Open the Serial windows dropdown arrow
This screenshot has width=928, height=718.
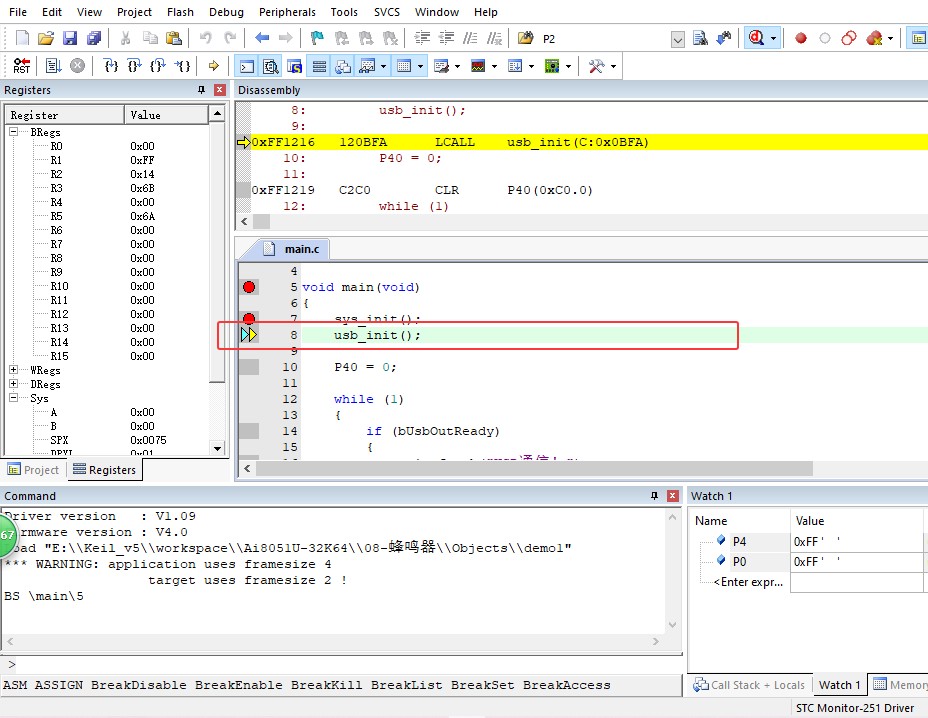pyautogui.click(x=457, y=66)
